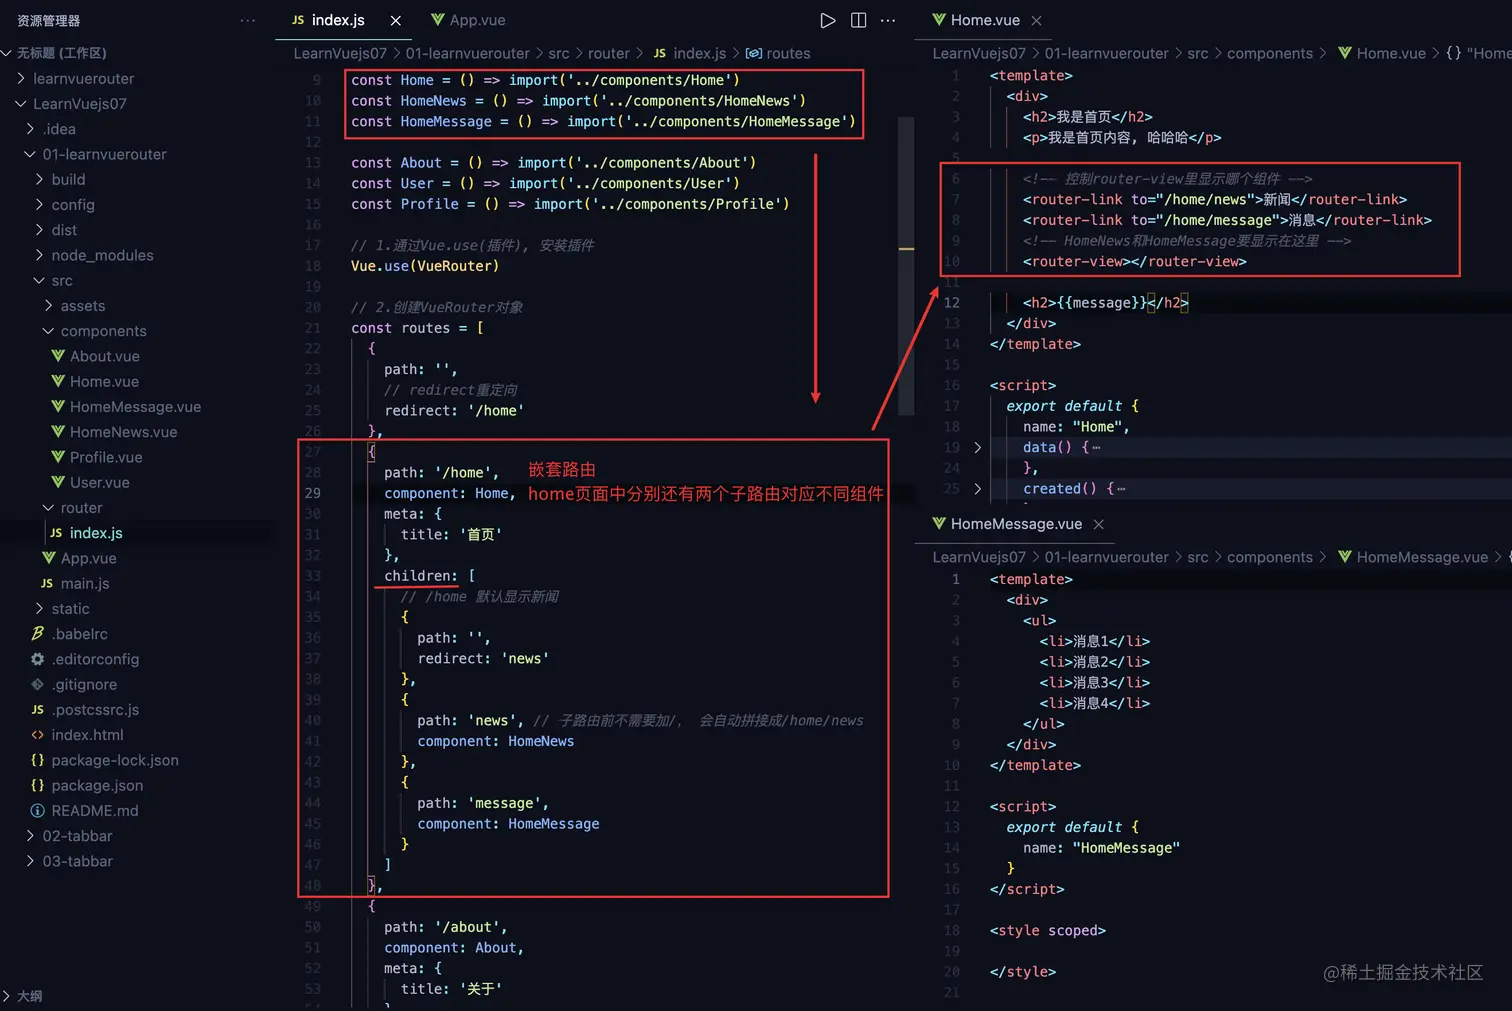Expand the learnvuerouter folder
This screenshot has height=1011, width=1512.
(x=83, y=78)
